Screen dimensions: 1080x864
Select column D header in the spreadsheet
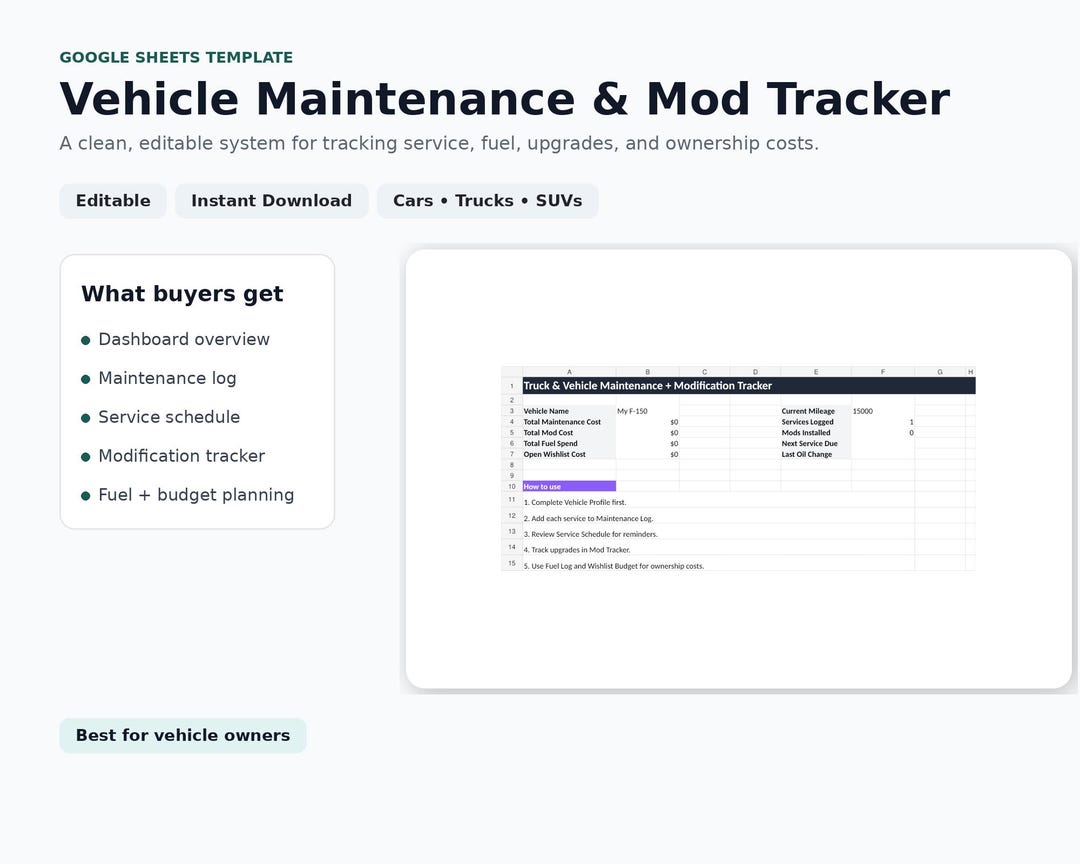pyautogui.click(x=756, y=372)
